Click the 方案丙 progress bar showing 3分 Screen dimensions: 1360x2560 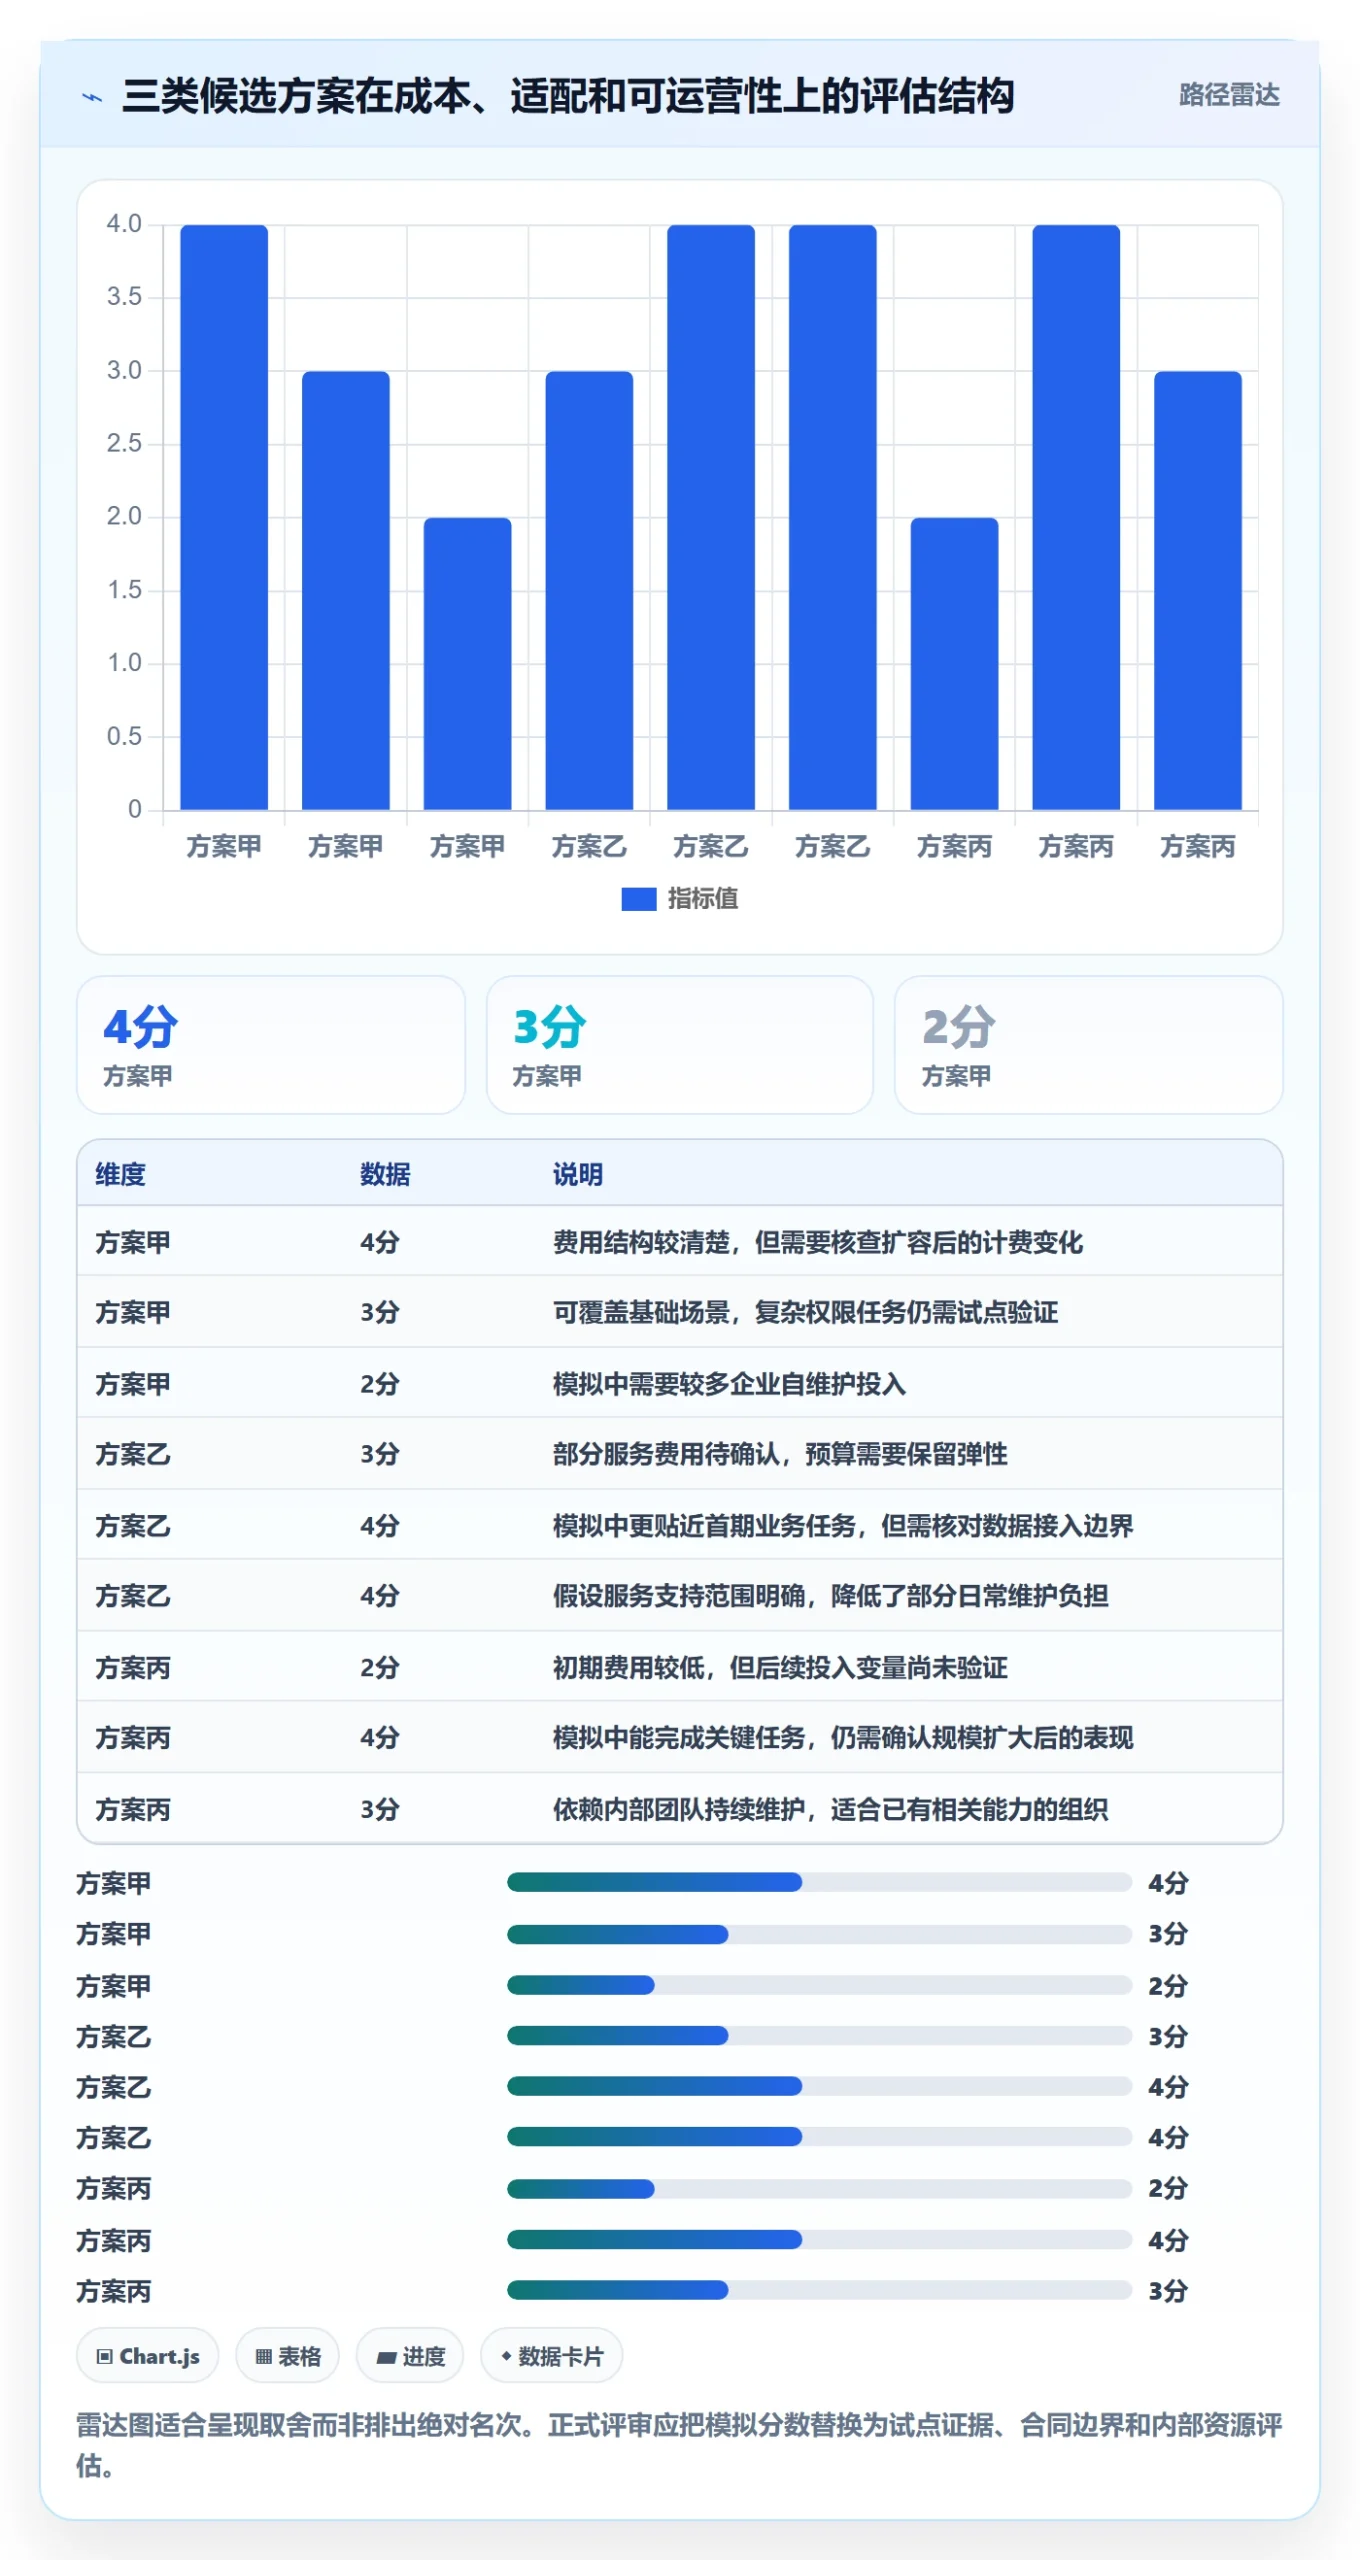point(819,2290)
